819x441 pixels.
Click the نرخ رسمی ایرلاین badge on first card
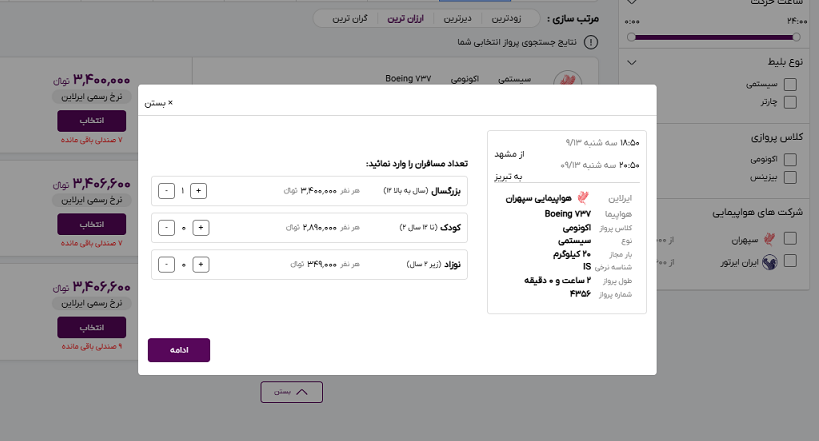point(91,97)
